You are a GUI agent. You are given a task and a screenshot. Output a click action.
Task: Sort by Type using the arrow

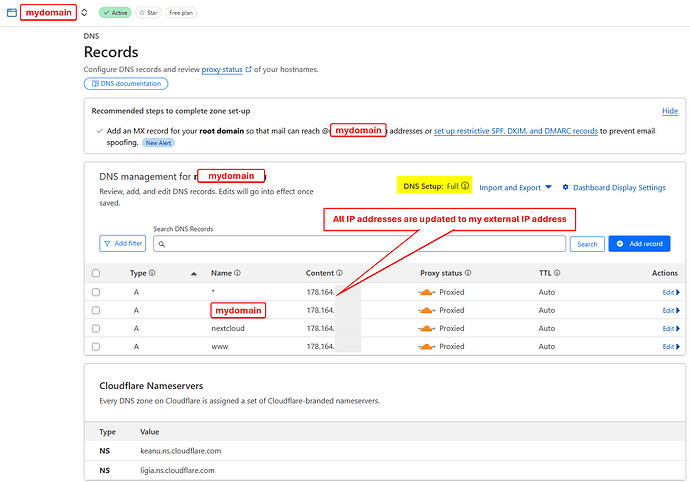(194, 274)
